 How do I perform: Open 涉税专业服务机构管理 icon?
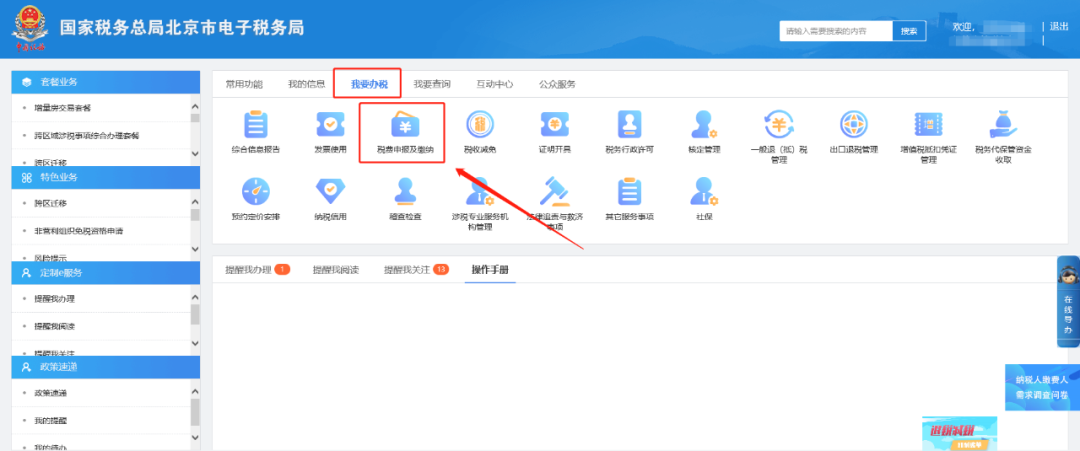[x=479, y=192]
